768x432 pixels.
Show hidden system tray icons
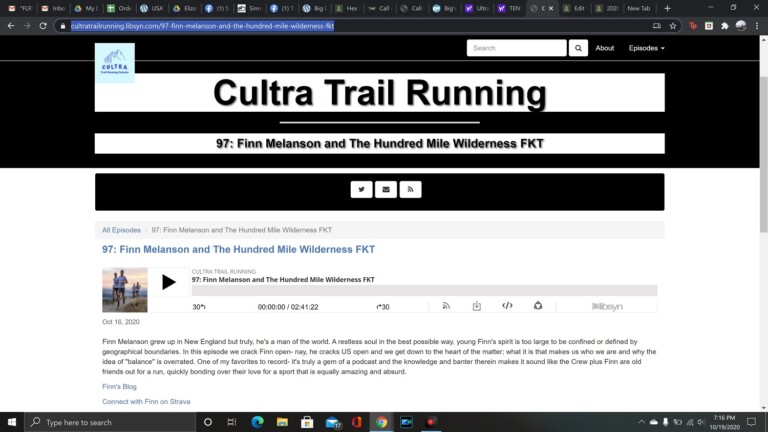(649, 422)
